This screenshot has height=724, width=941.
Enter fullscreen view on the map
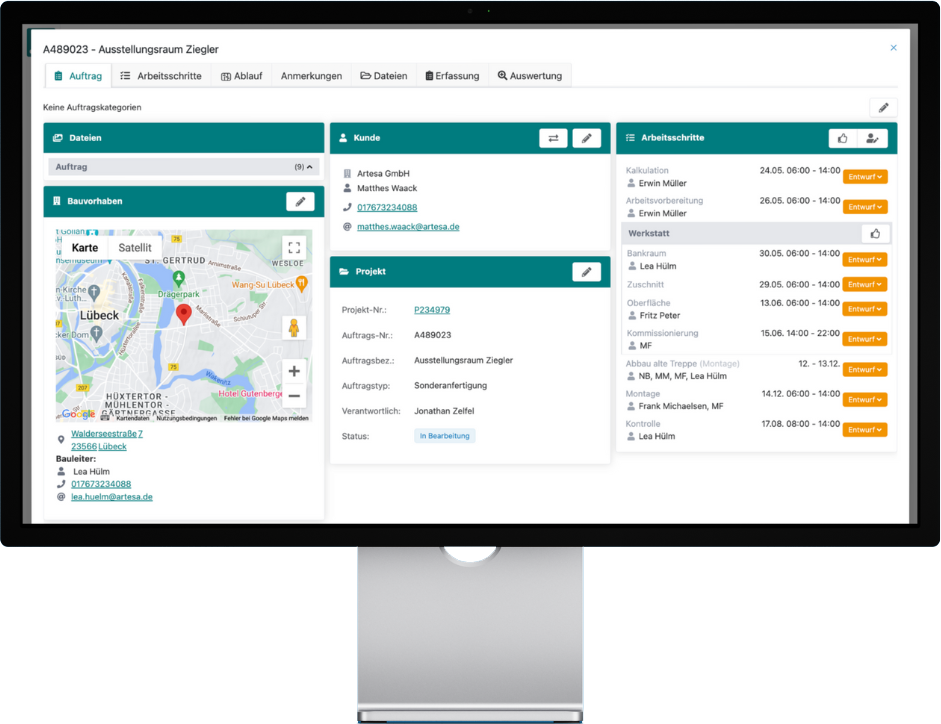(293, 247)
